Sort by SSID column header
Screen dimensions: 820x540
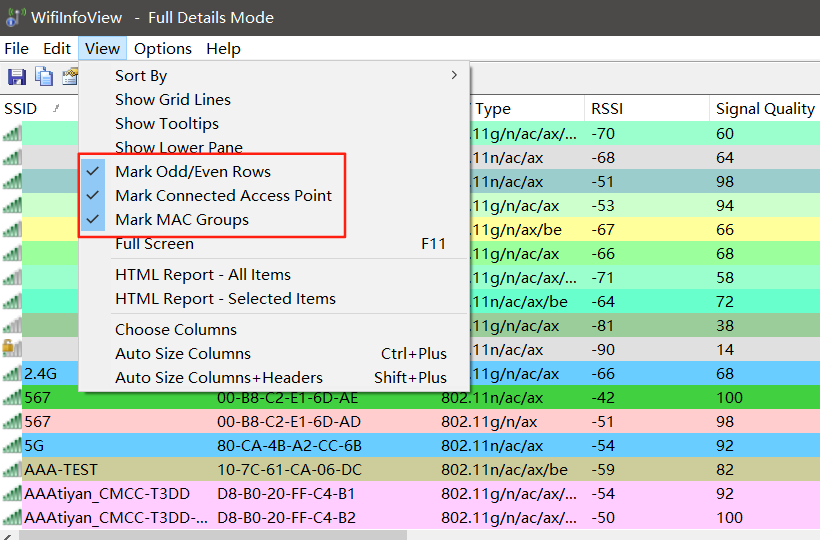coord(39,108)
